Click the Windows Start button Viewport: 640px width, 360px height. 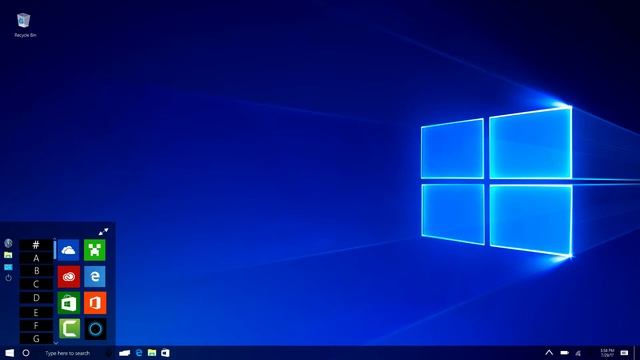coord(9,353)
